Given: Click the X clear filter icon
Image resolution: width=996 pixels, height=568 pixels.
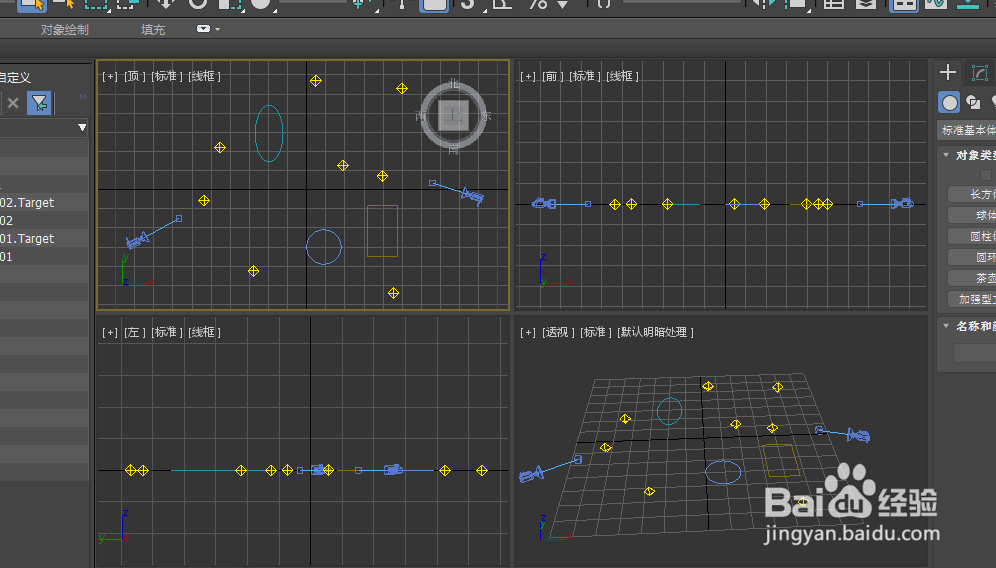Looking at the screenshot, I should pos(13,103).
